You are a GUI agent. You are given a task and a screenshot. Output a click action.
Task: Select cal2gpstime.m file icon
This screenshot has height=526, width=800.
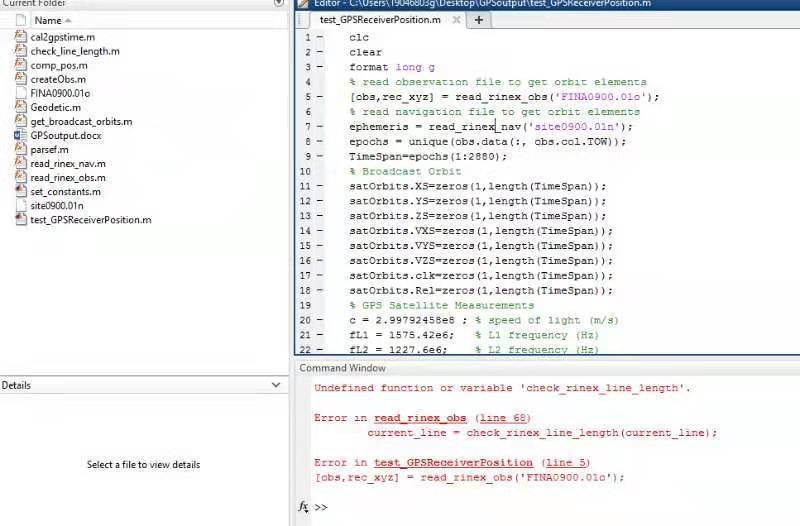pyautogui.click(x=21, y=36)
